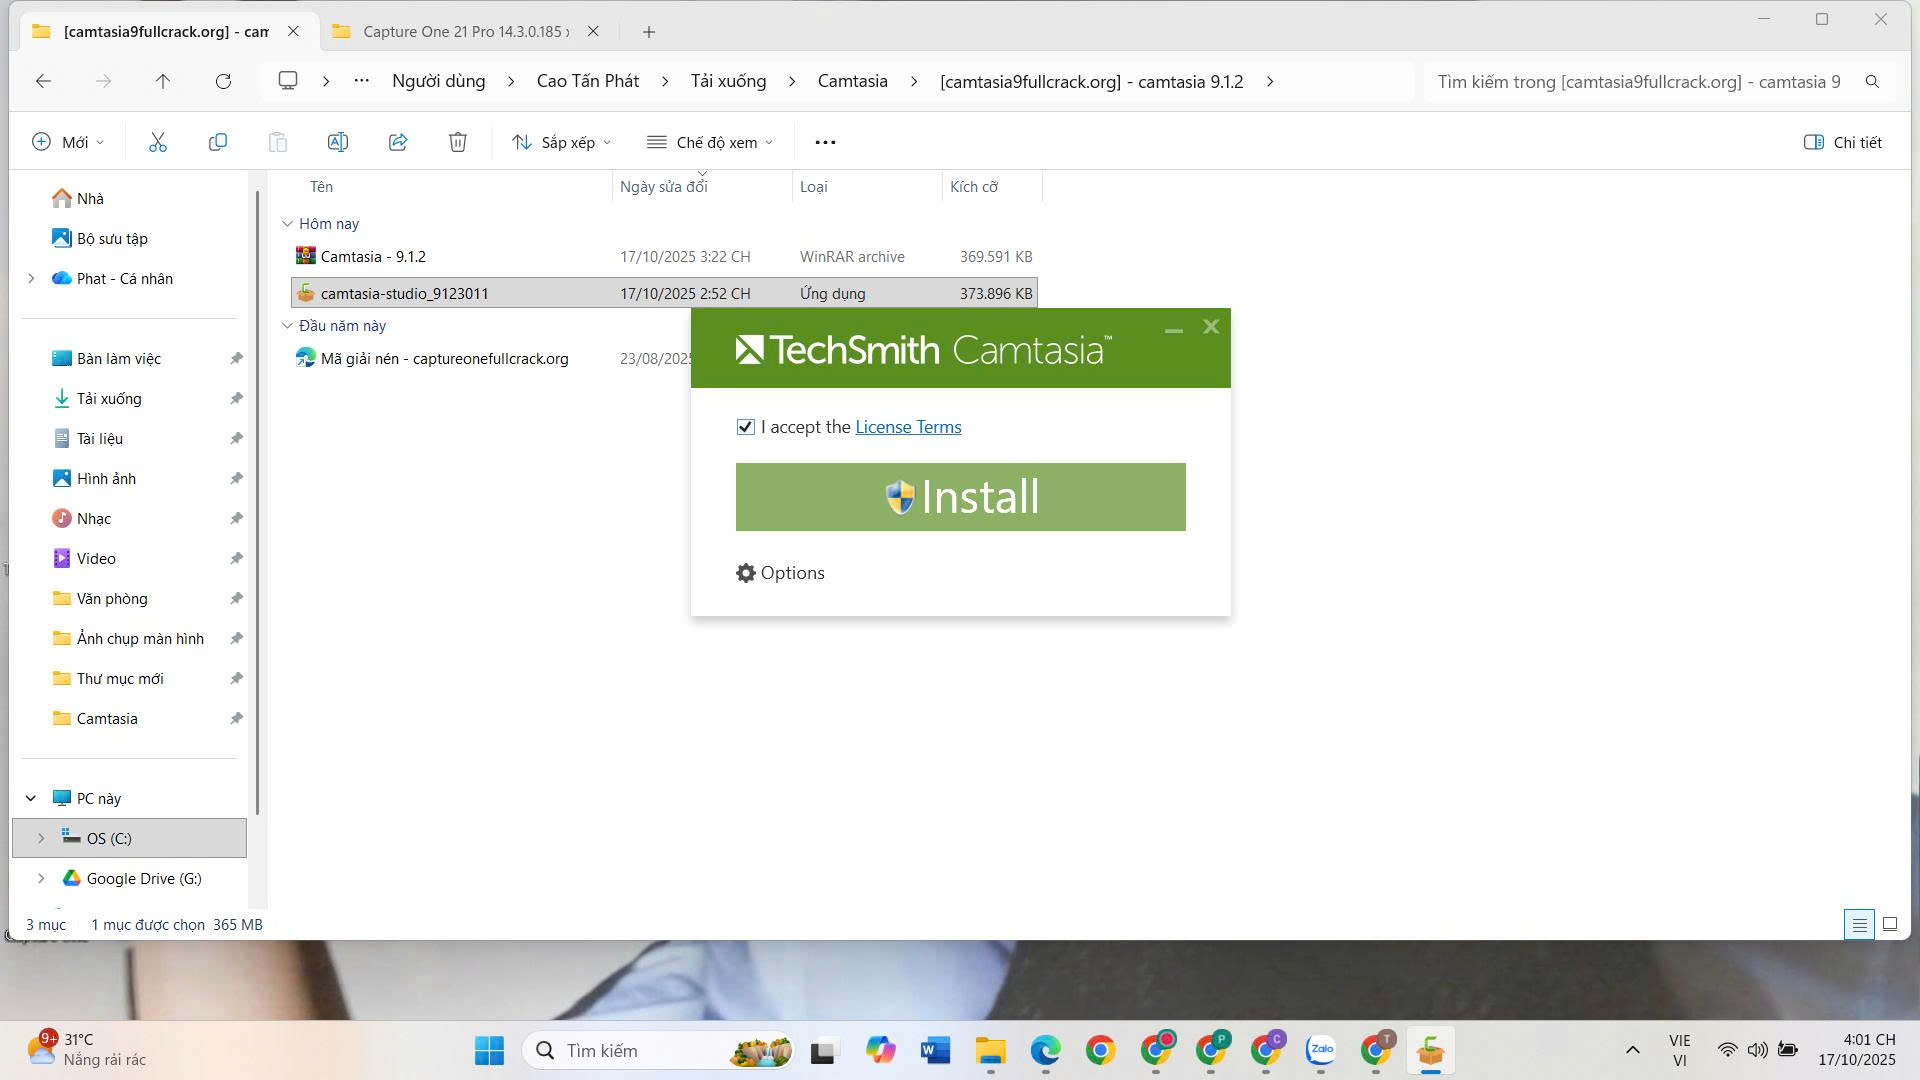
Task: Open the Sắp xếp sort dropdown
Action: tap(561, 142)
